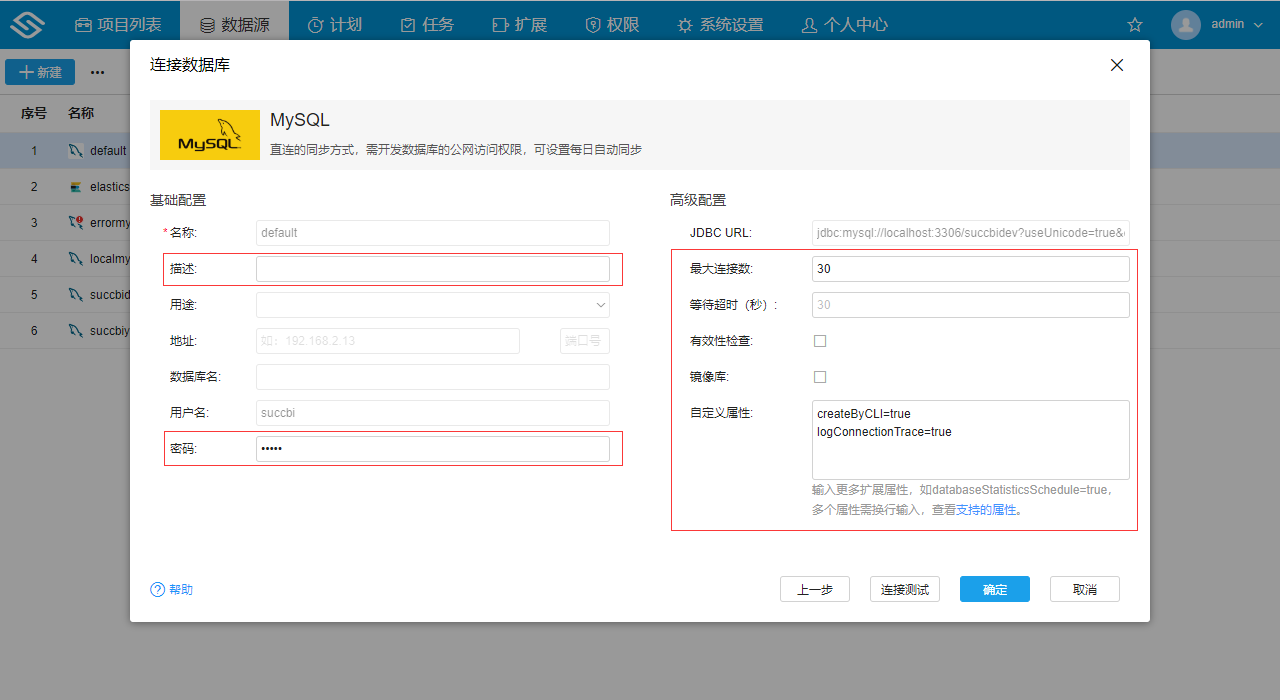
Task: Click the 帮助 question mark icon
Action: [x=157, y=589]
